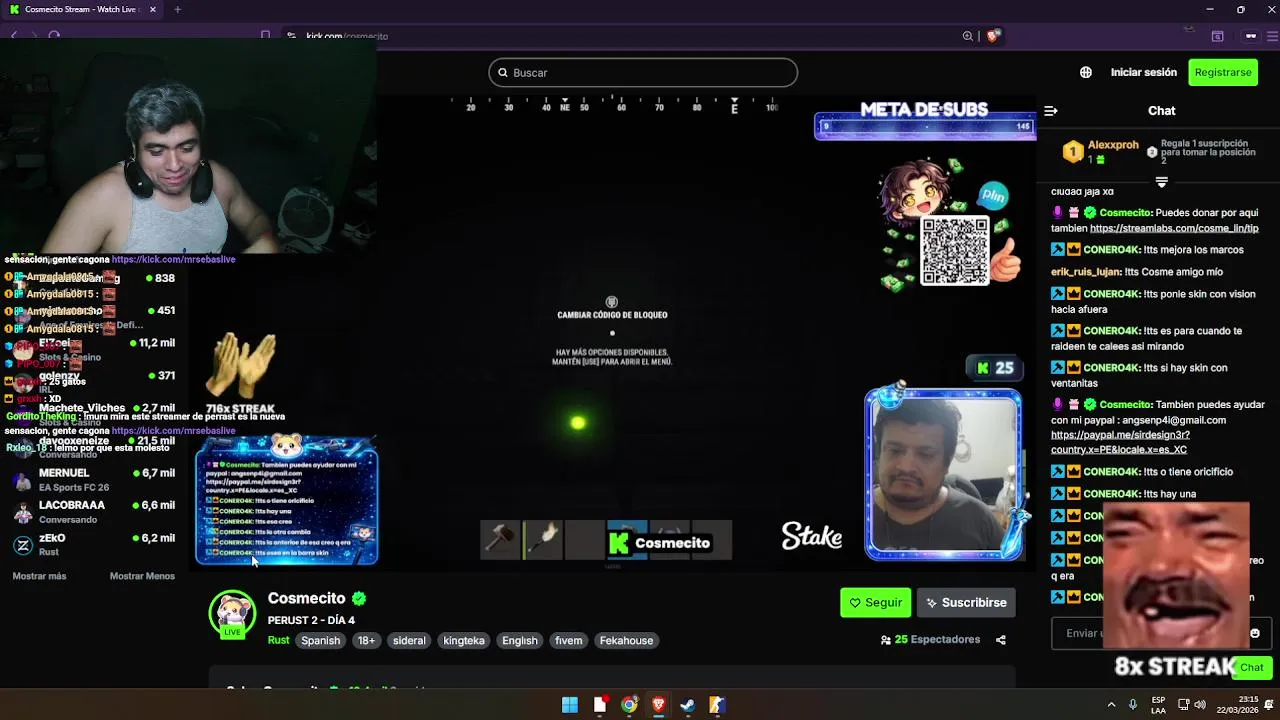
Task: Click Cosmecito username in first chat message
Action: pyautogui.click(x=1125, y=213)
